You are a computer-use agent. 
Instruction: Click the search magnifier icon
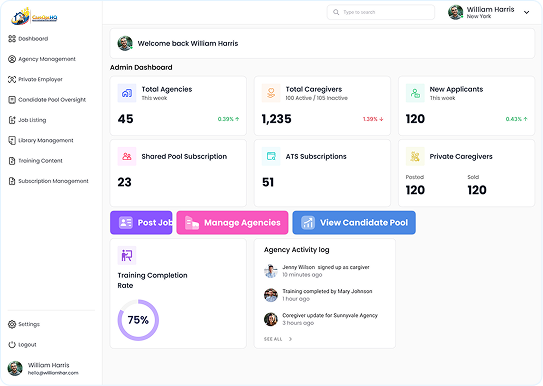pos(336,12)
